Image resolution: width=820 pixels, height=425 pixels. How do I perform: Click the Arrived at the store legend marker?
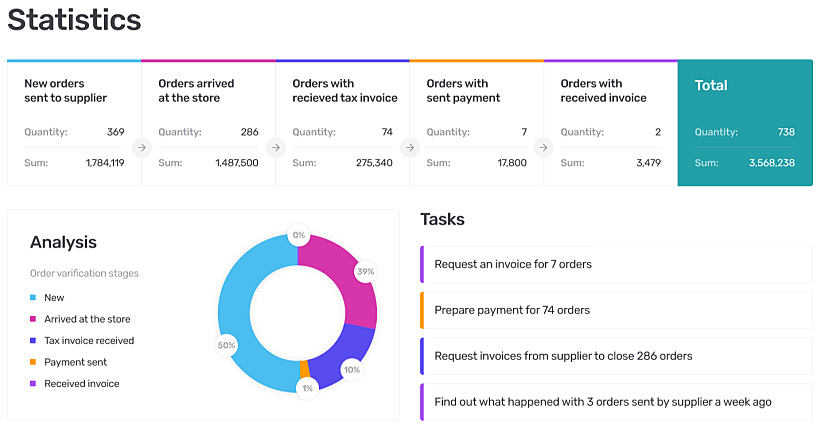(33, 319)
